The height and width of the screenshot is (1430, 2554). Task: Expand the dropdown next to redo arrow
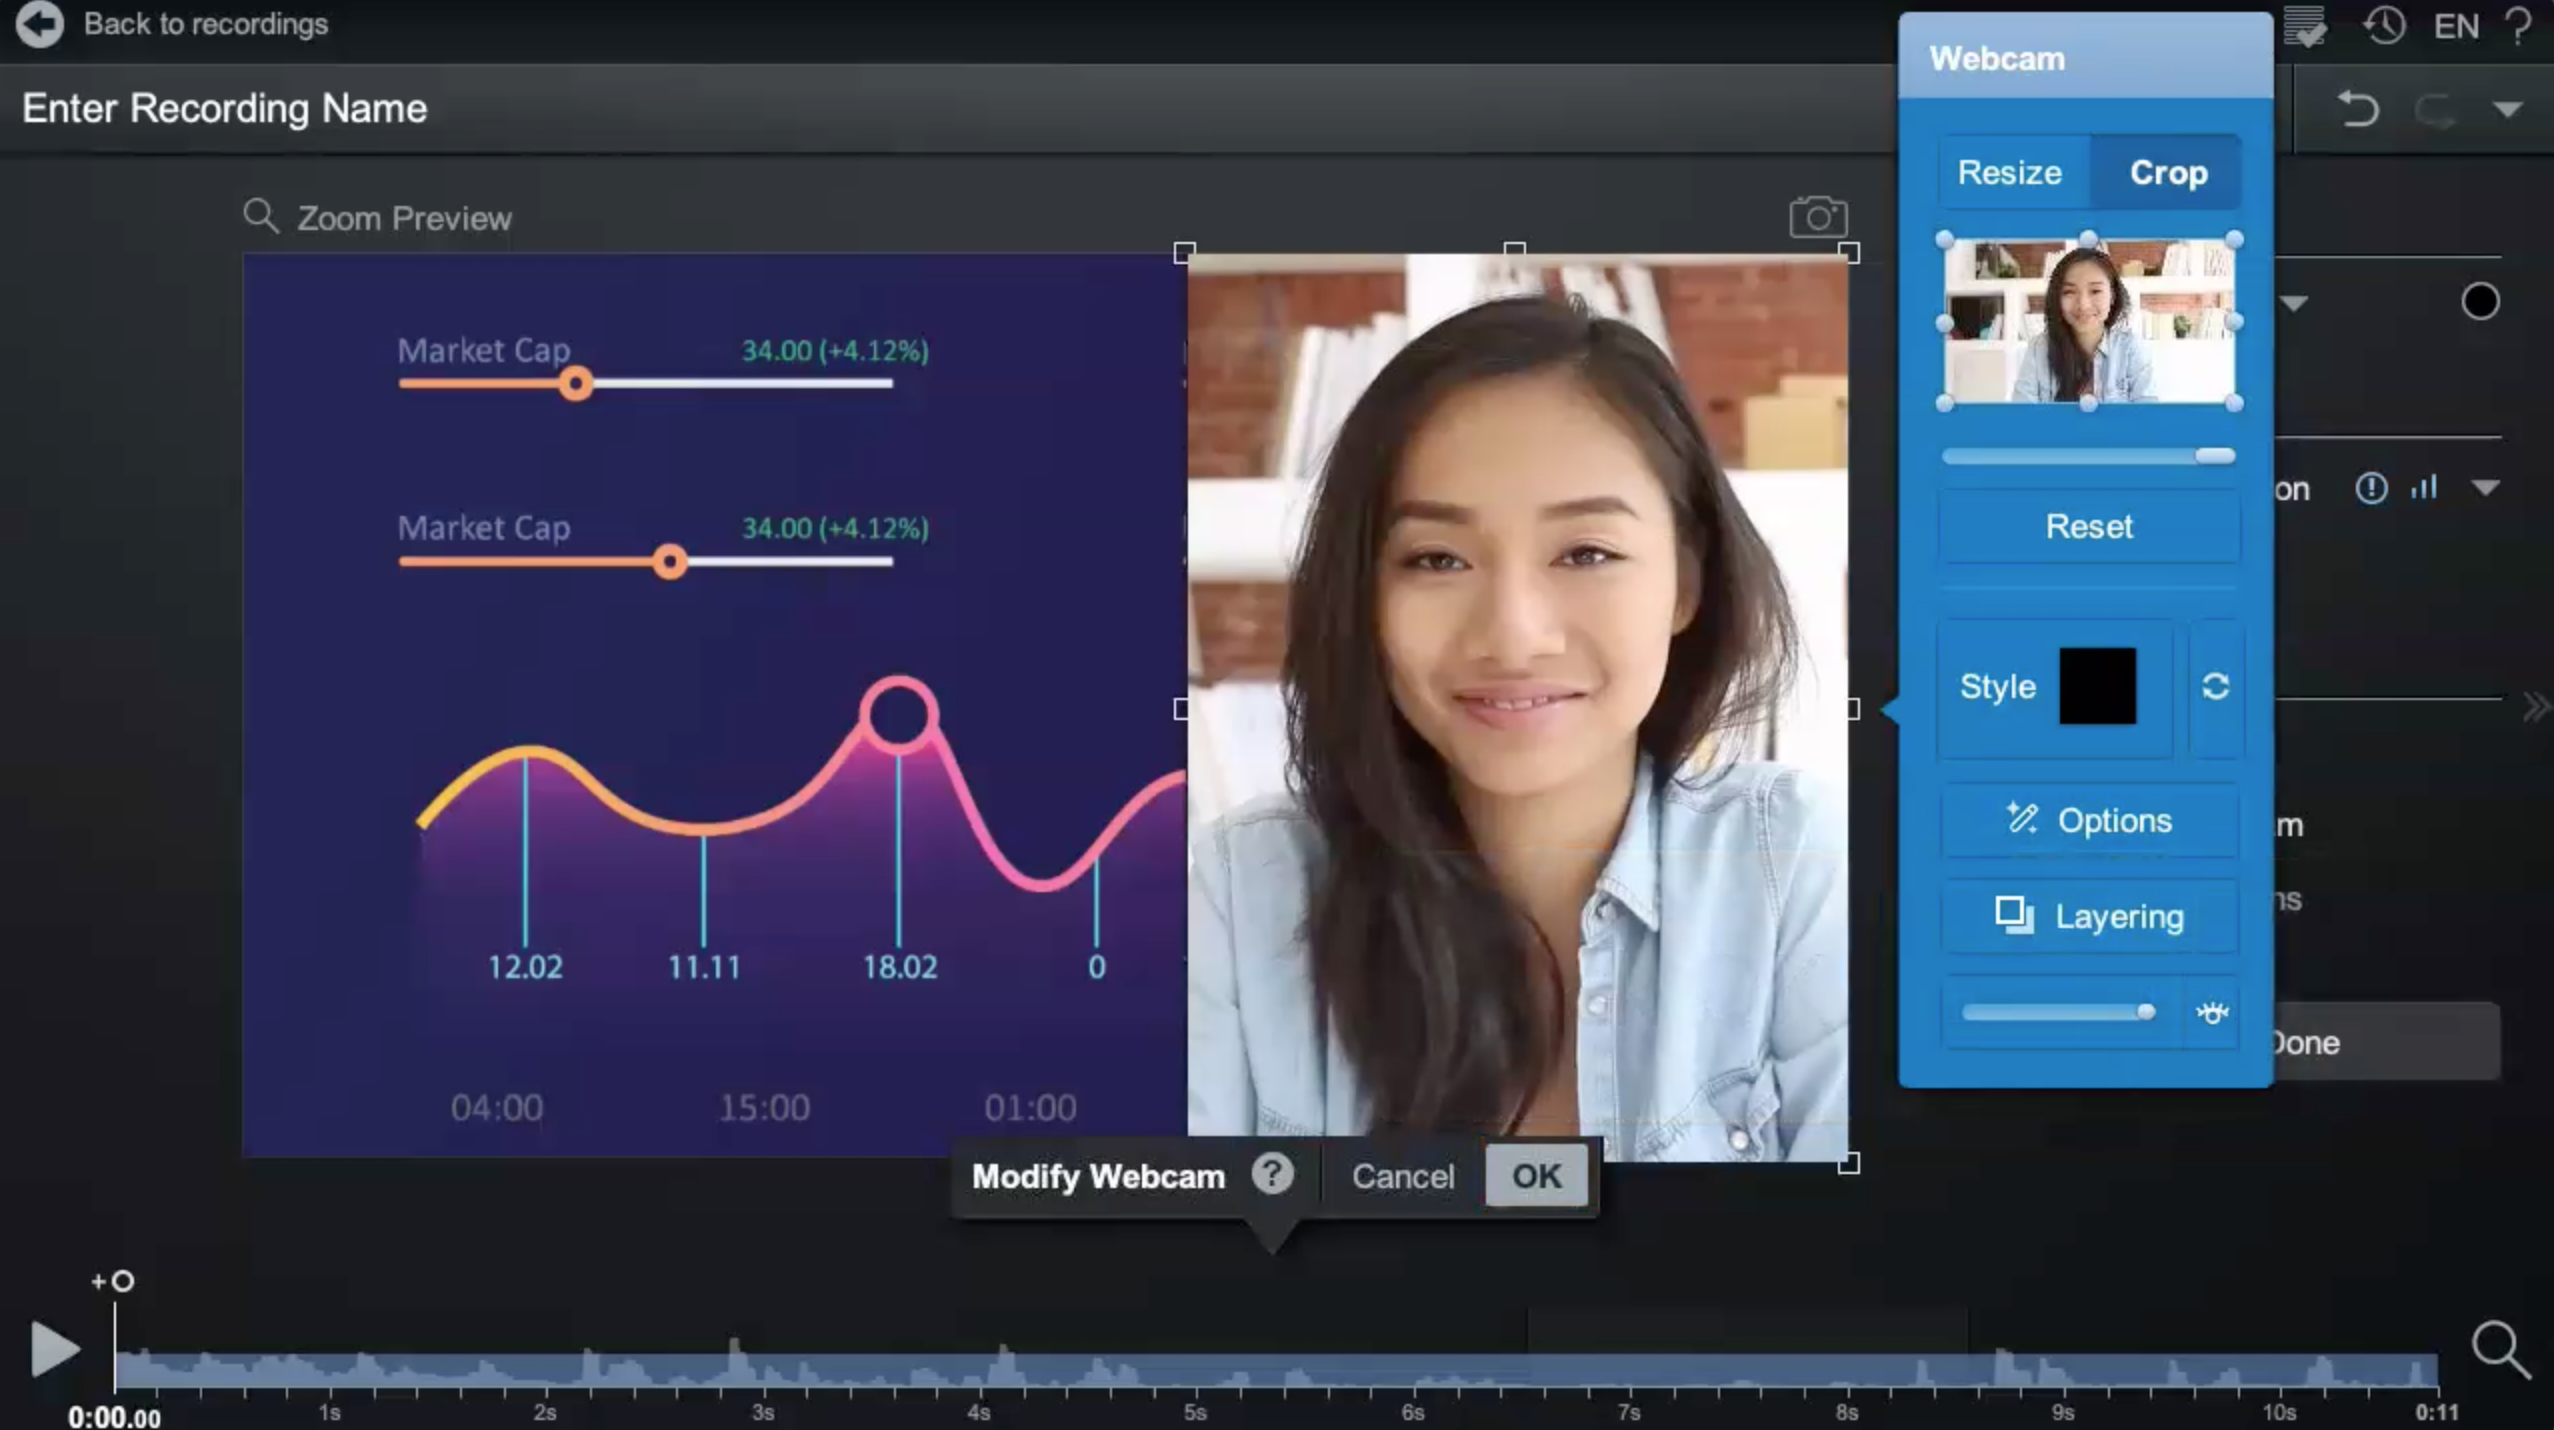pyautogui.click(x=2506, y=109)
